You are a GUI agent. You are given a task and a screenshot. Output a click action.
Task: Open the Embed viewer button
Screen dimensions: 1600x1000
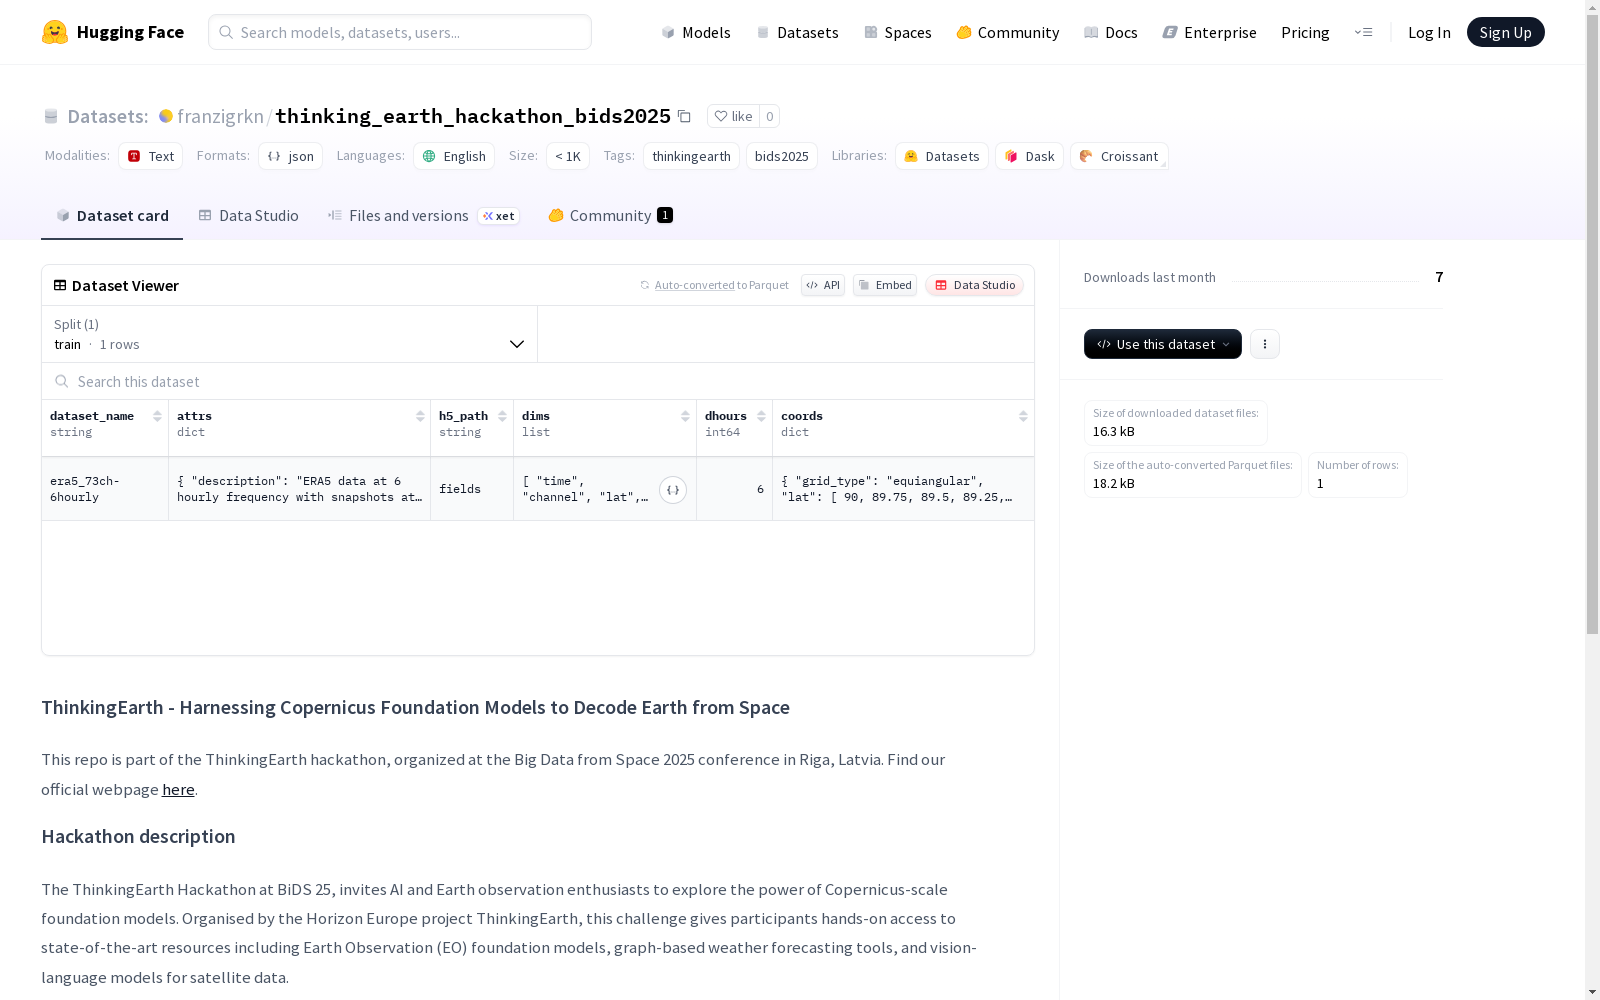click(x=885, y=285)
